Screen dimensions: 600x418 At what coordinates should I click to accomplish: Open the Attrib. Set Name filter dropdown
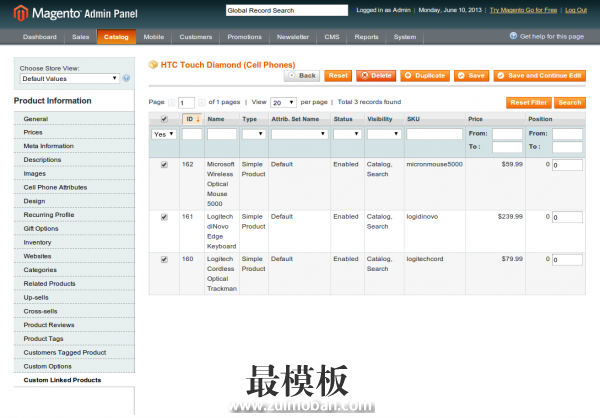300,134
